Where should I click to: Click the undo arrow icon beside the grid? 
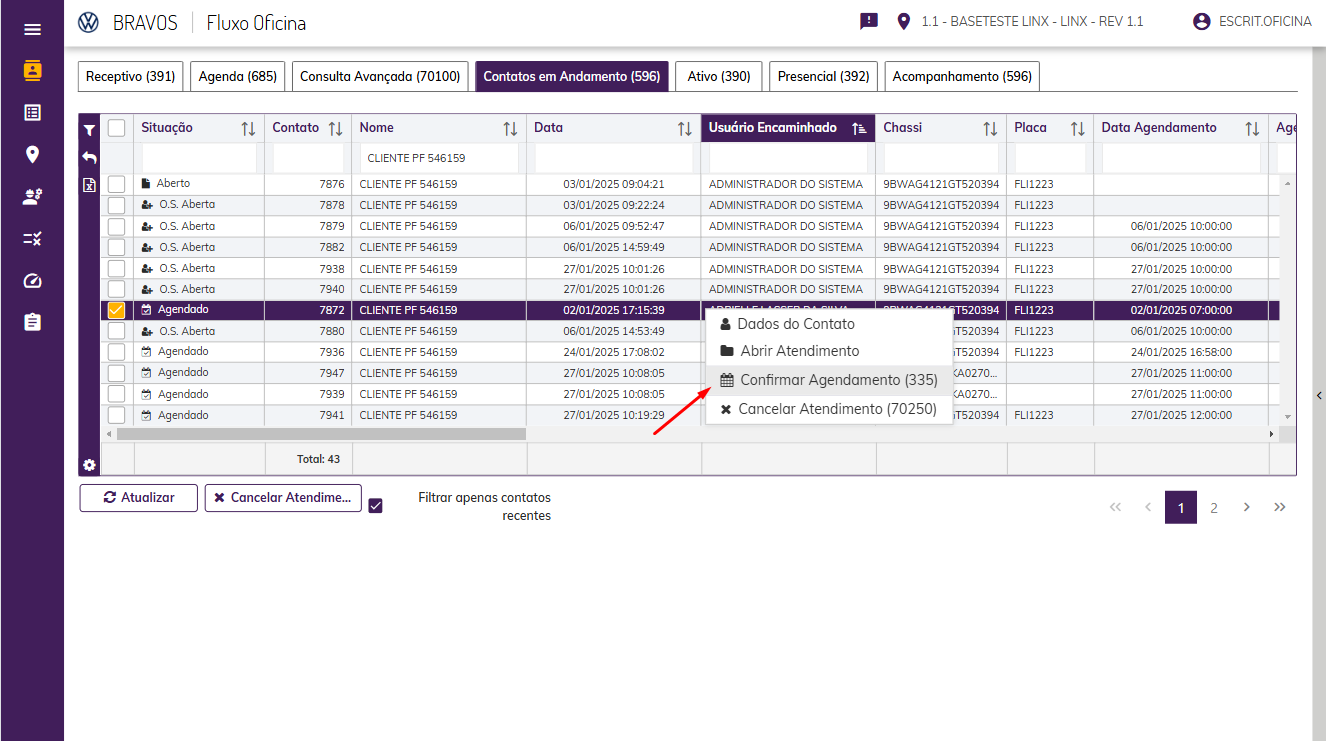[89, 157]
